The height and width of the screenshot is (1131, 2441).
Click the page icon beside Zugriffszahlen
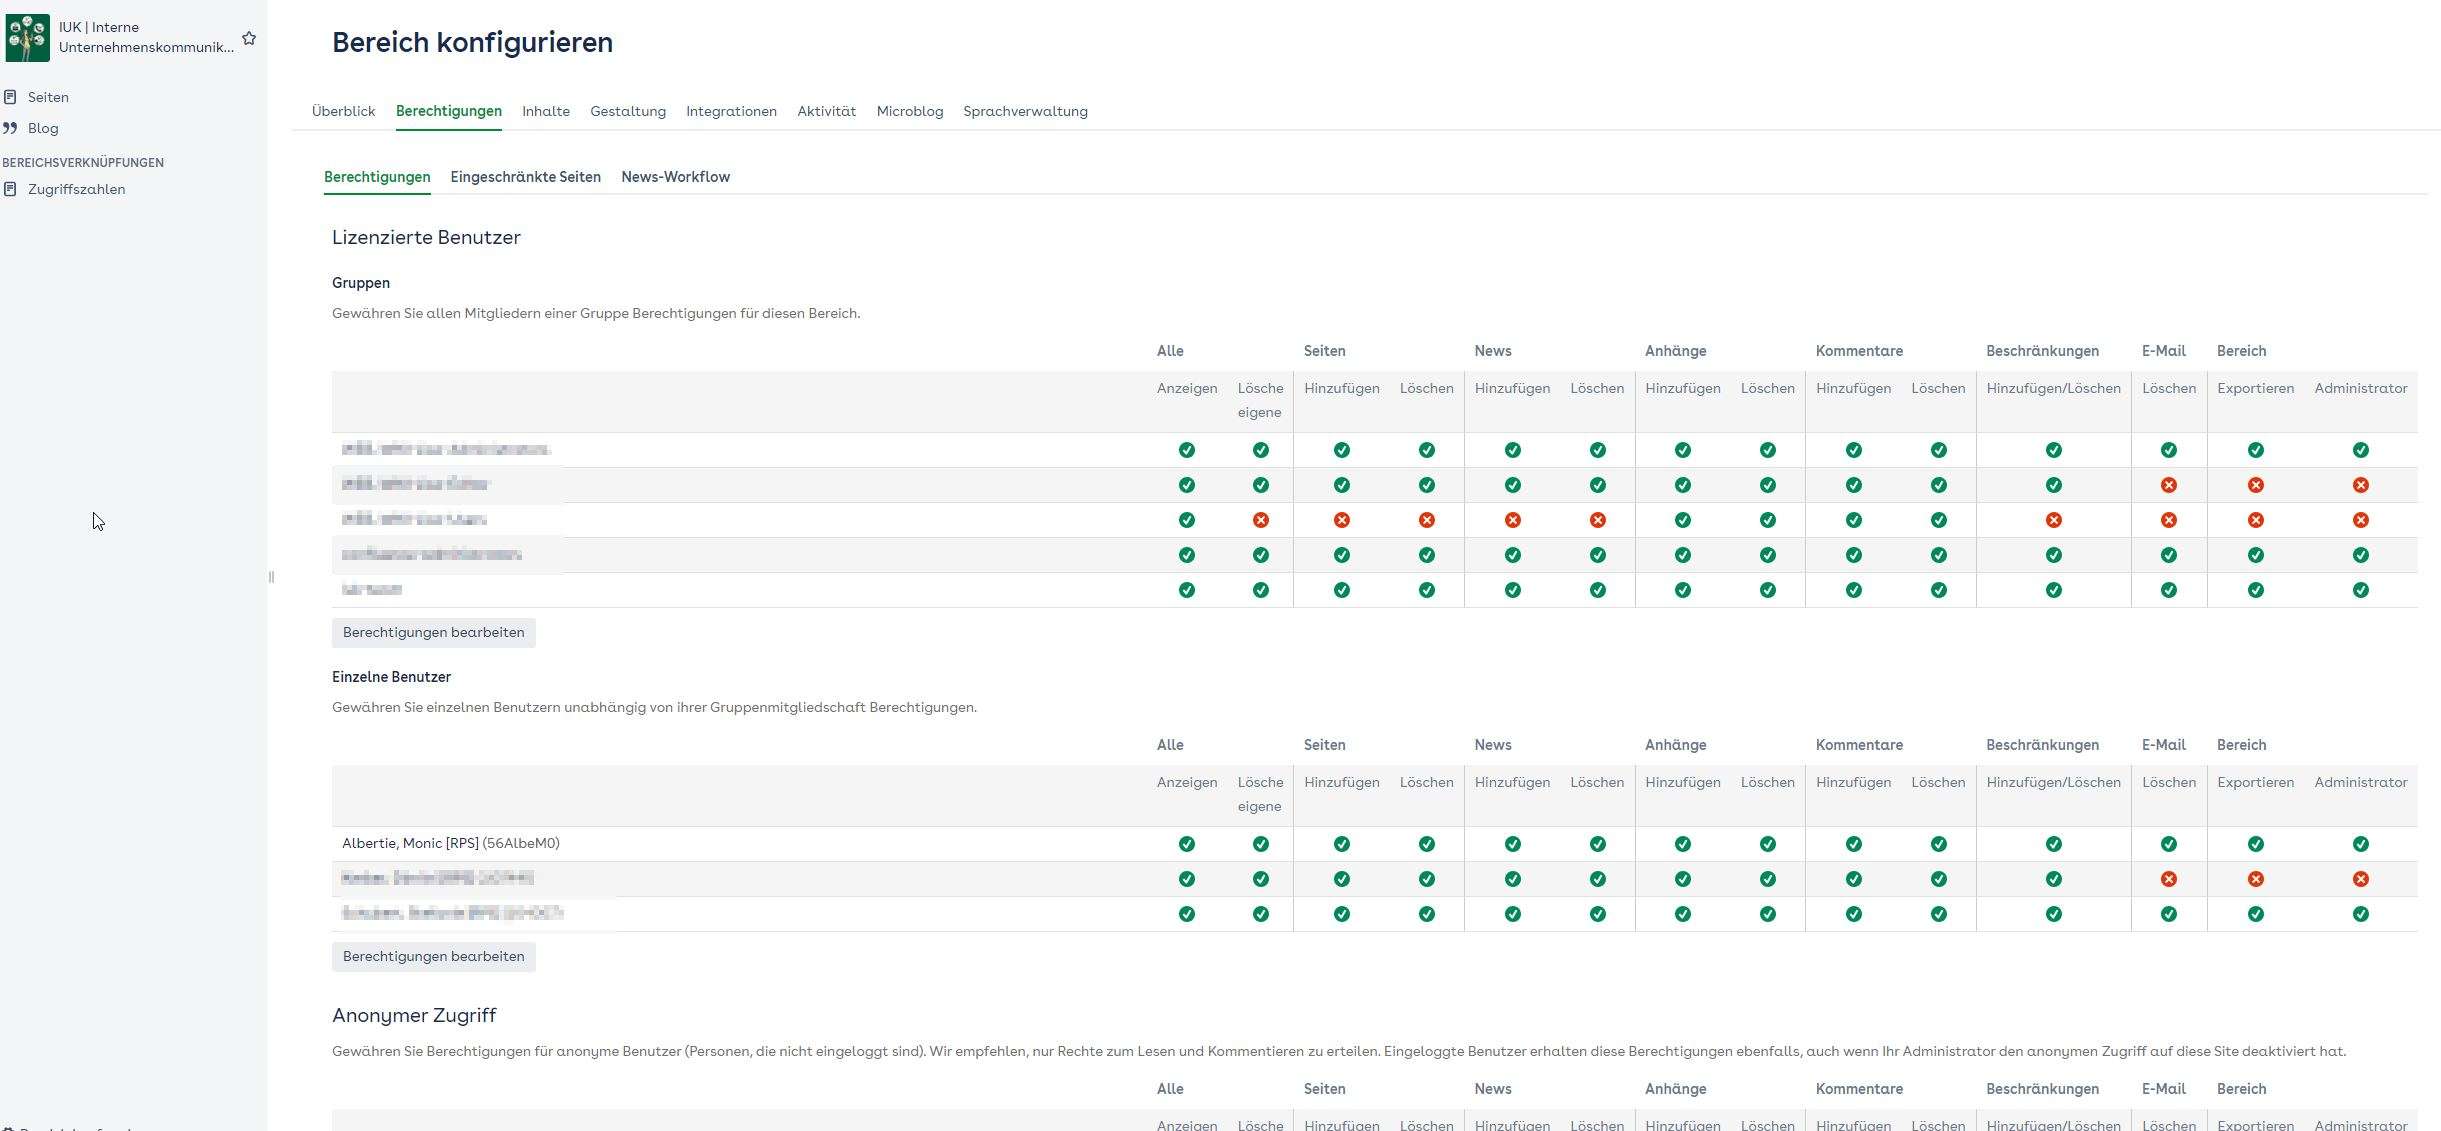coord(10,189)
